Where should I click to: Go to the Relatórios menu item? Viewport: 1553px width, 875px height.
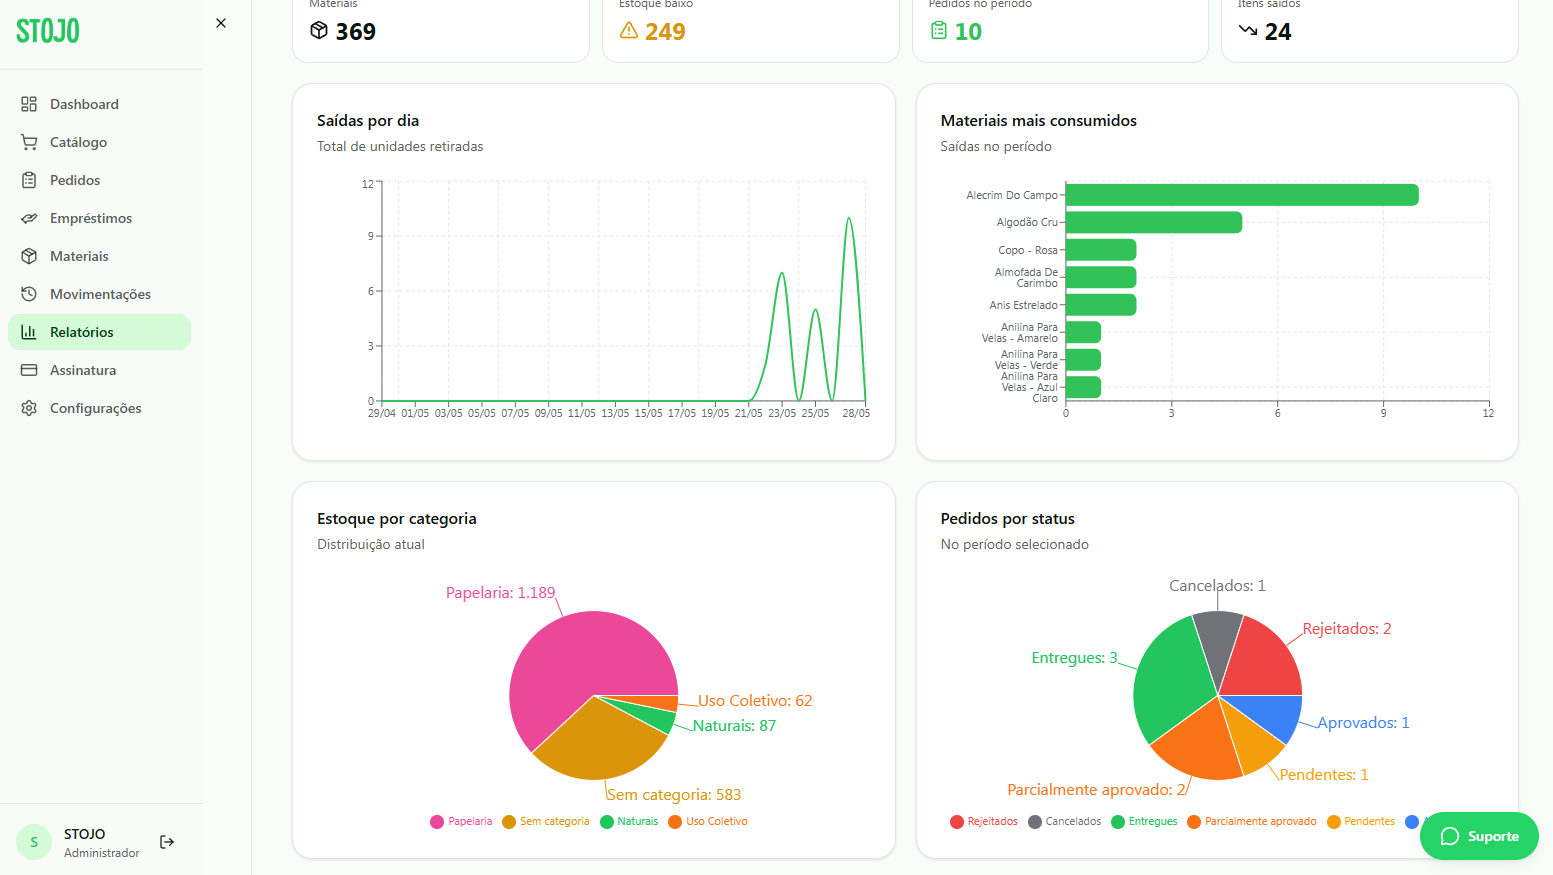point(99,332)
